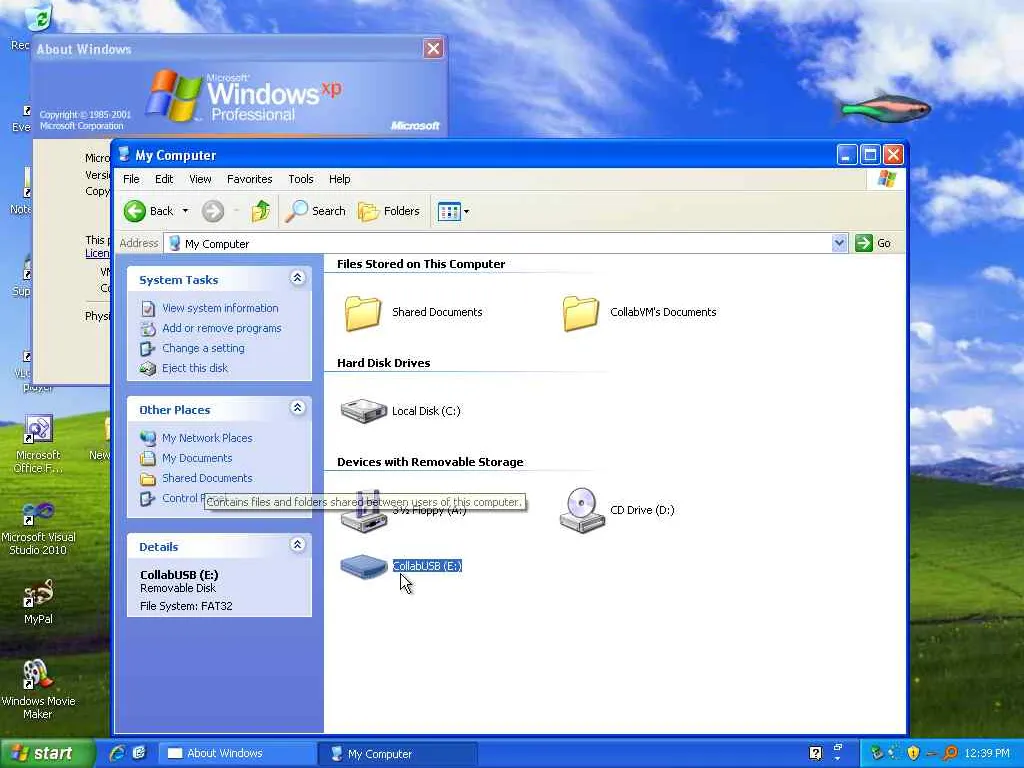
Task: Open My Network Places link
Action: (x=207, y=438)
